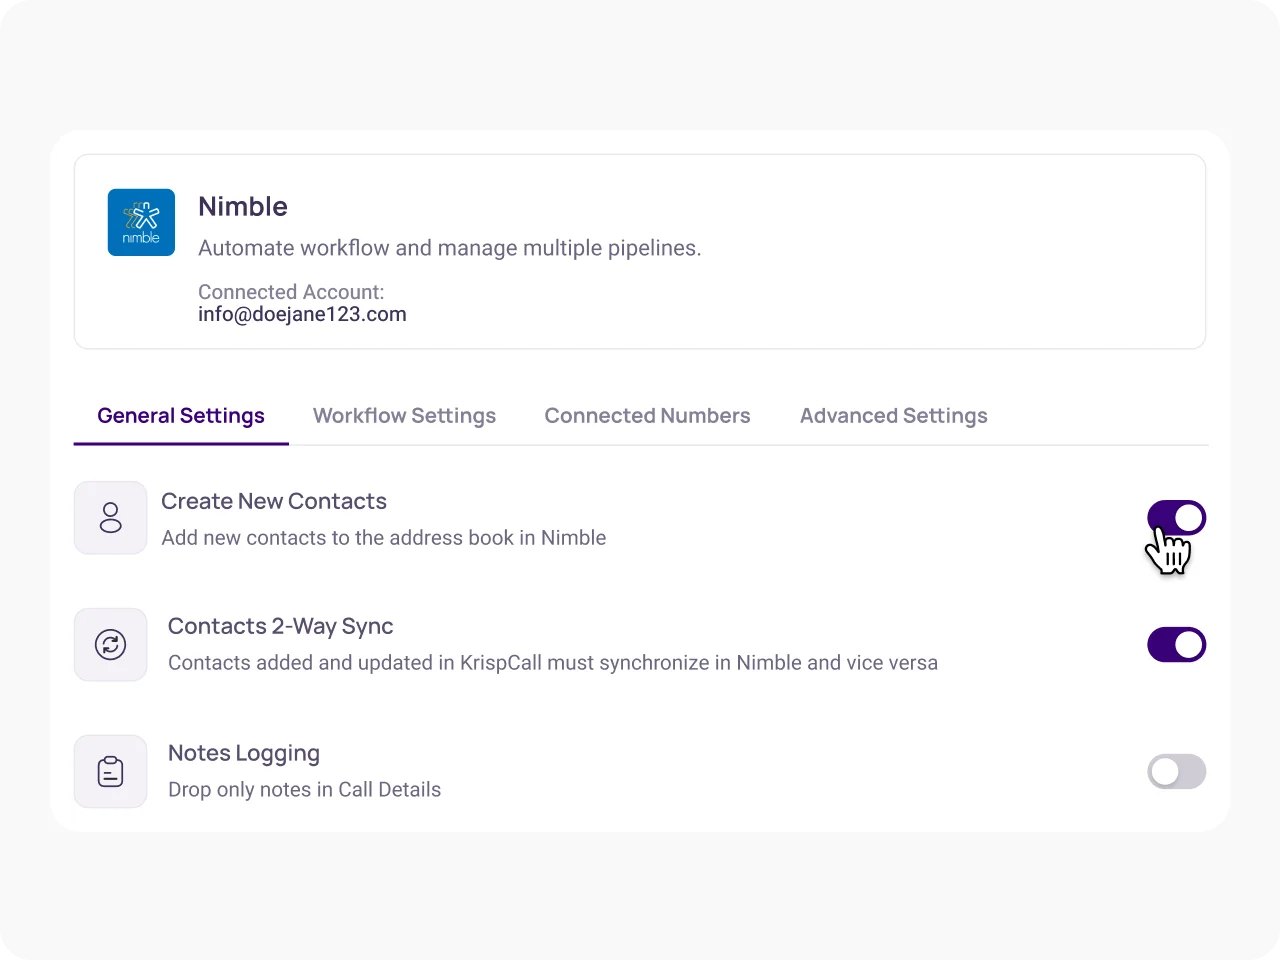Click the Create New Contacts person icon

pos(111,518)
